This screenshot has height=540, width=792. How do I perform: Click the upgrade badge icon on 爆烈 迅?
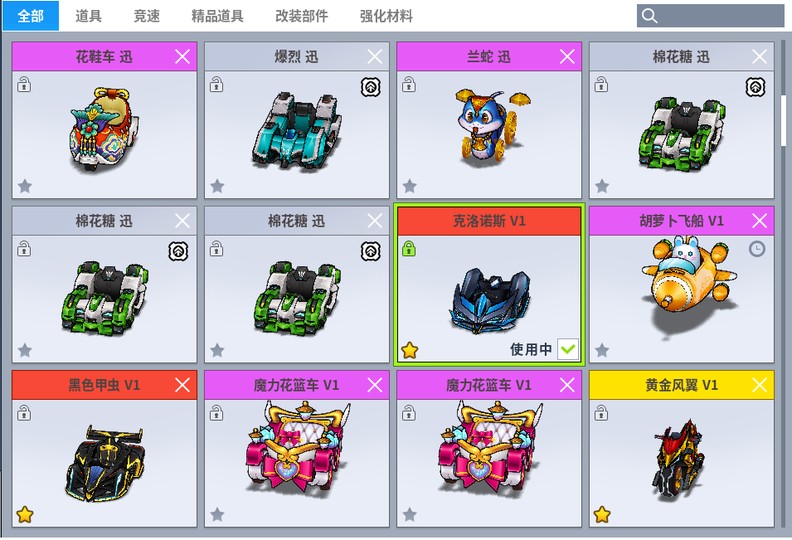tap(370, 87)
